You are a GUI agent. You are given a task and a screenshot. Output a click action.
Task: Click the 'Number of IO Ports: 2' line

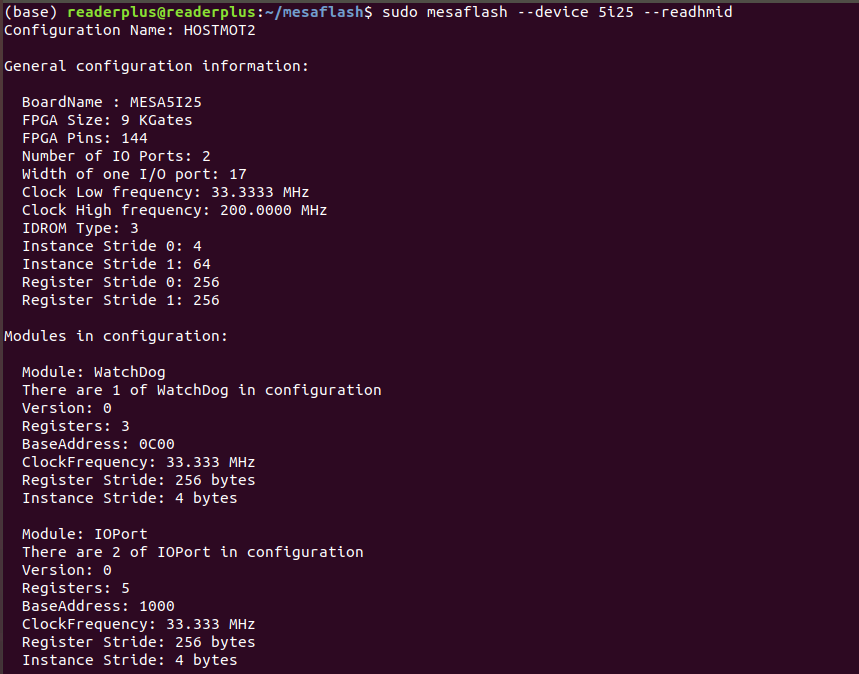click(116, 156)
